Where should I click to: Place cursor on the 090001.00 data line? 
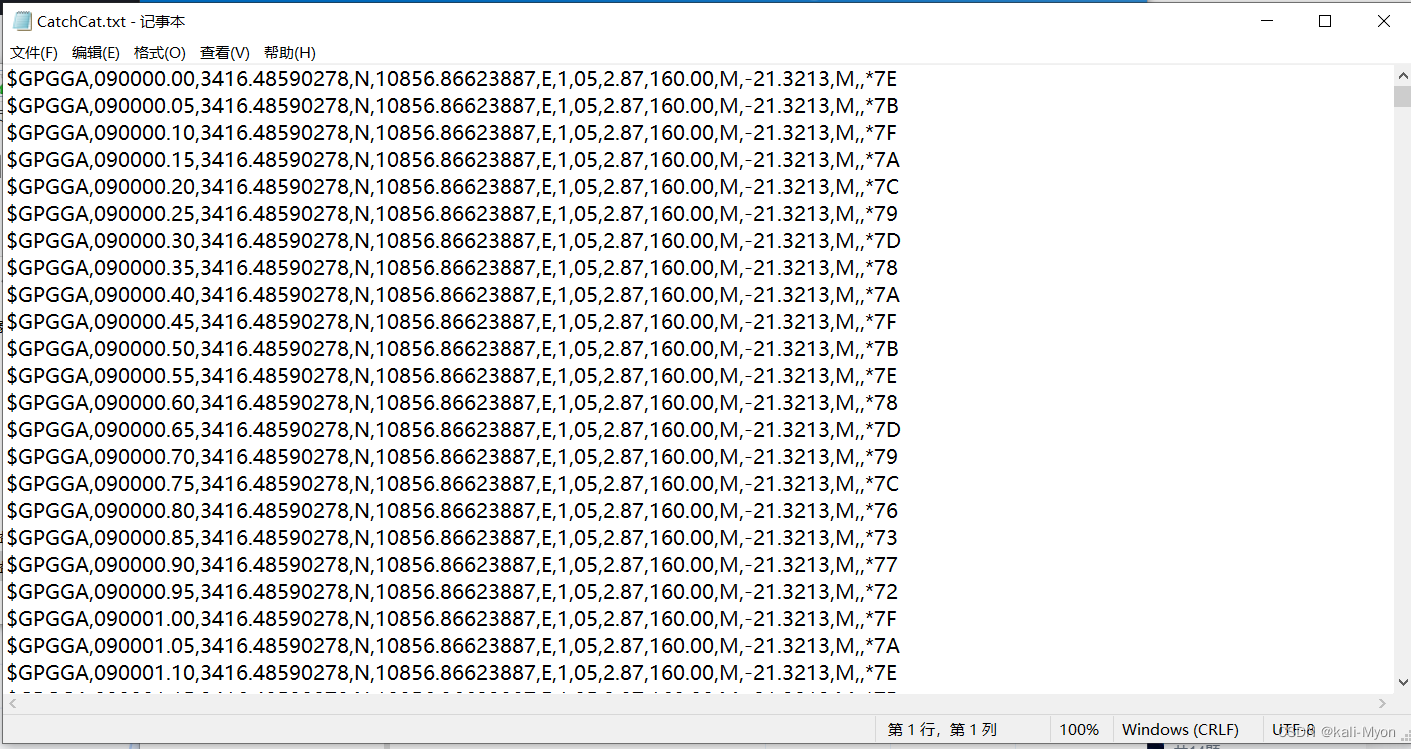[x=450, y=618]
